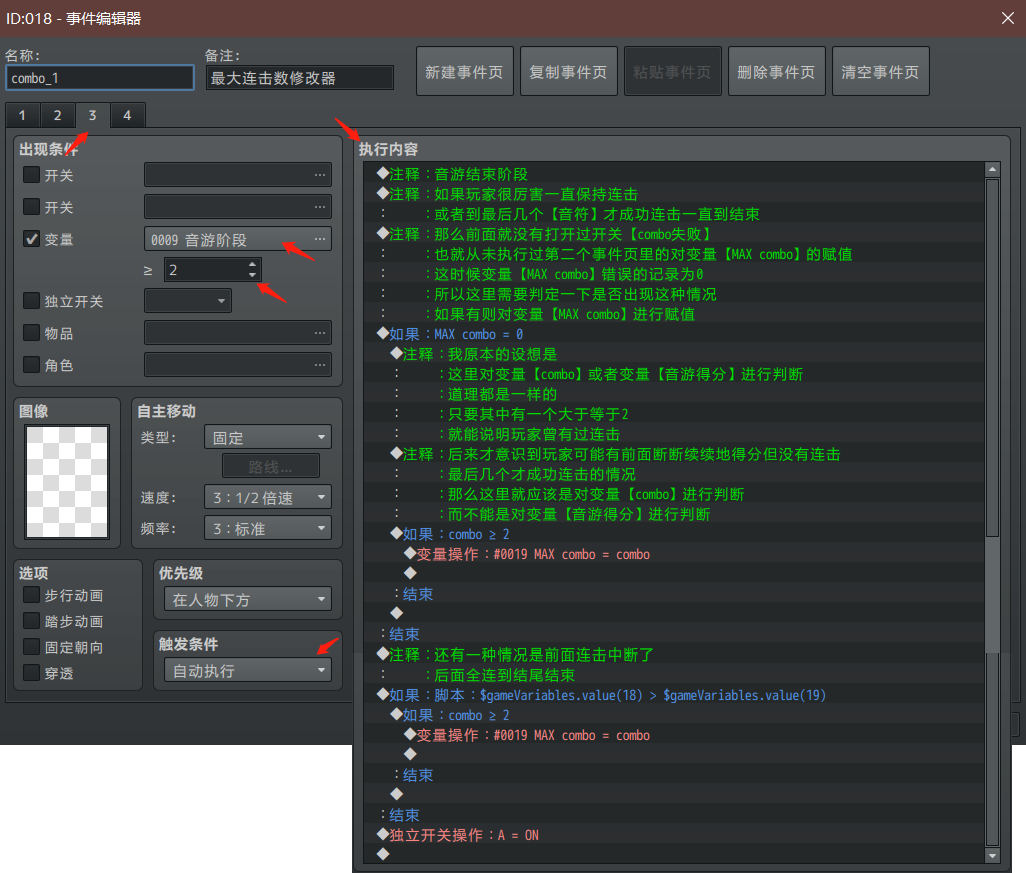Enable the 独立开关 condition checkbox
The height and width of the screenshot is (873, 1026).
click(x=31, y=300)
